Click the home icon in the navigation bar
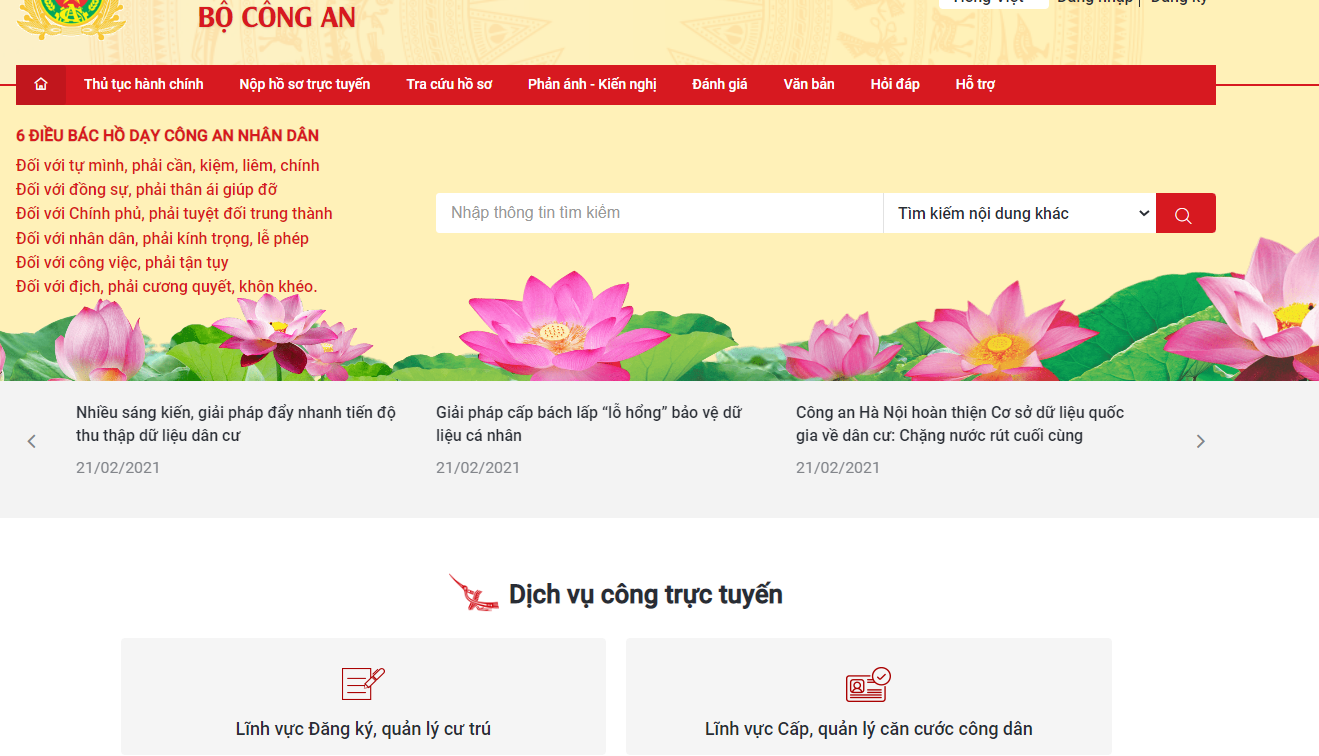This screenshot has height=756, width=1319. click(x=40, y=84)
